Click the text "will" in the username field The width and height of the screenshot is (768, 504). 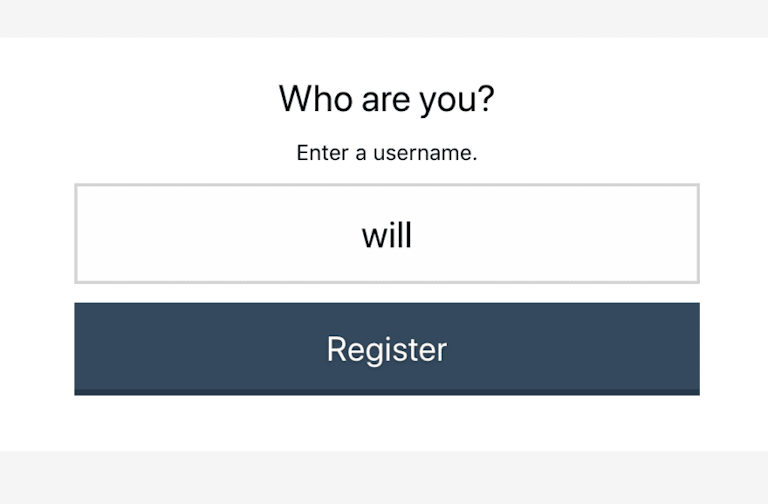[387, 236]
